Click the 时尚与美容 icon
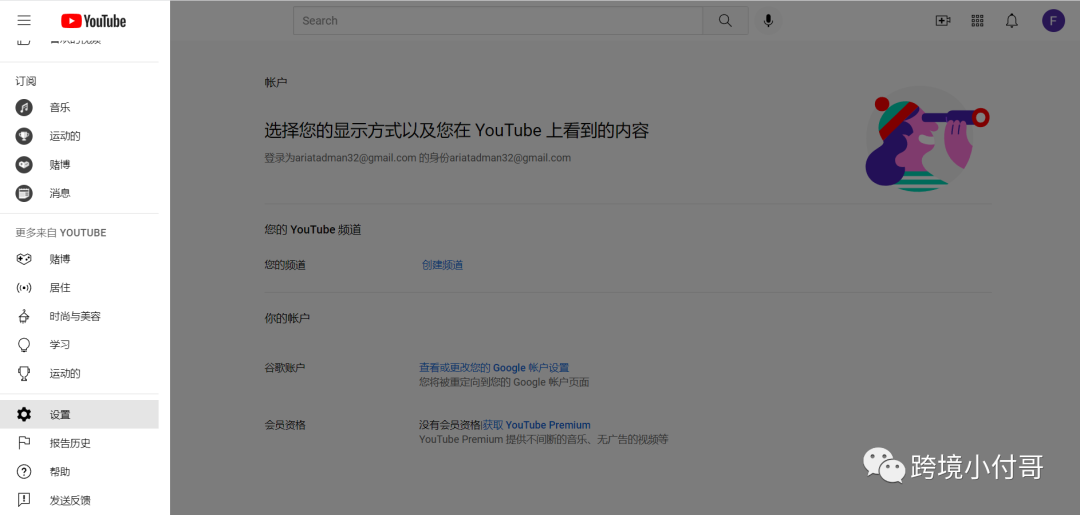This screenshot has height=515, width=1080. (x=24, y=317)
